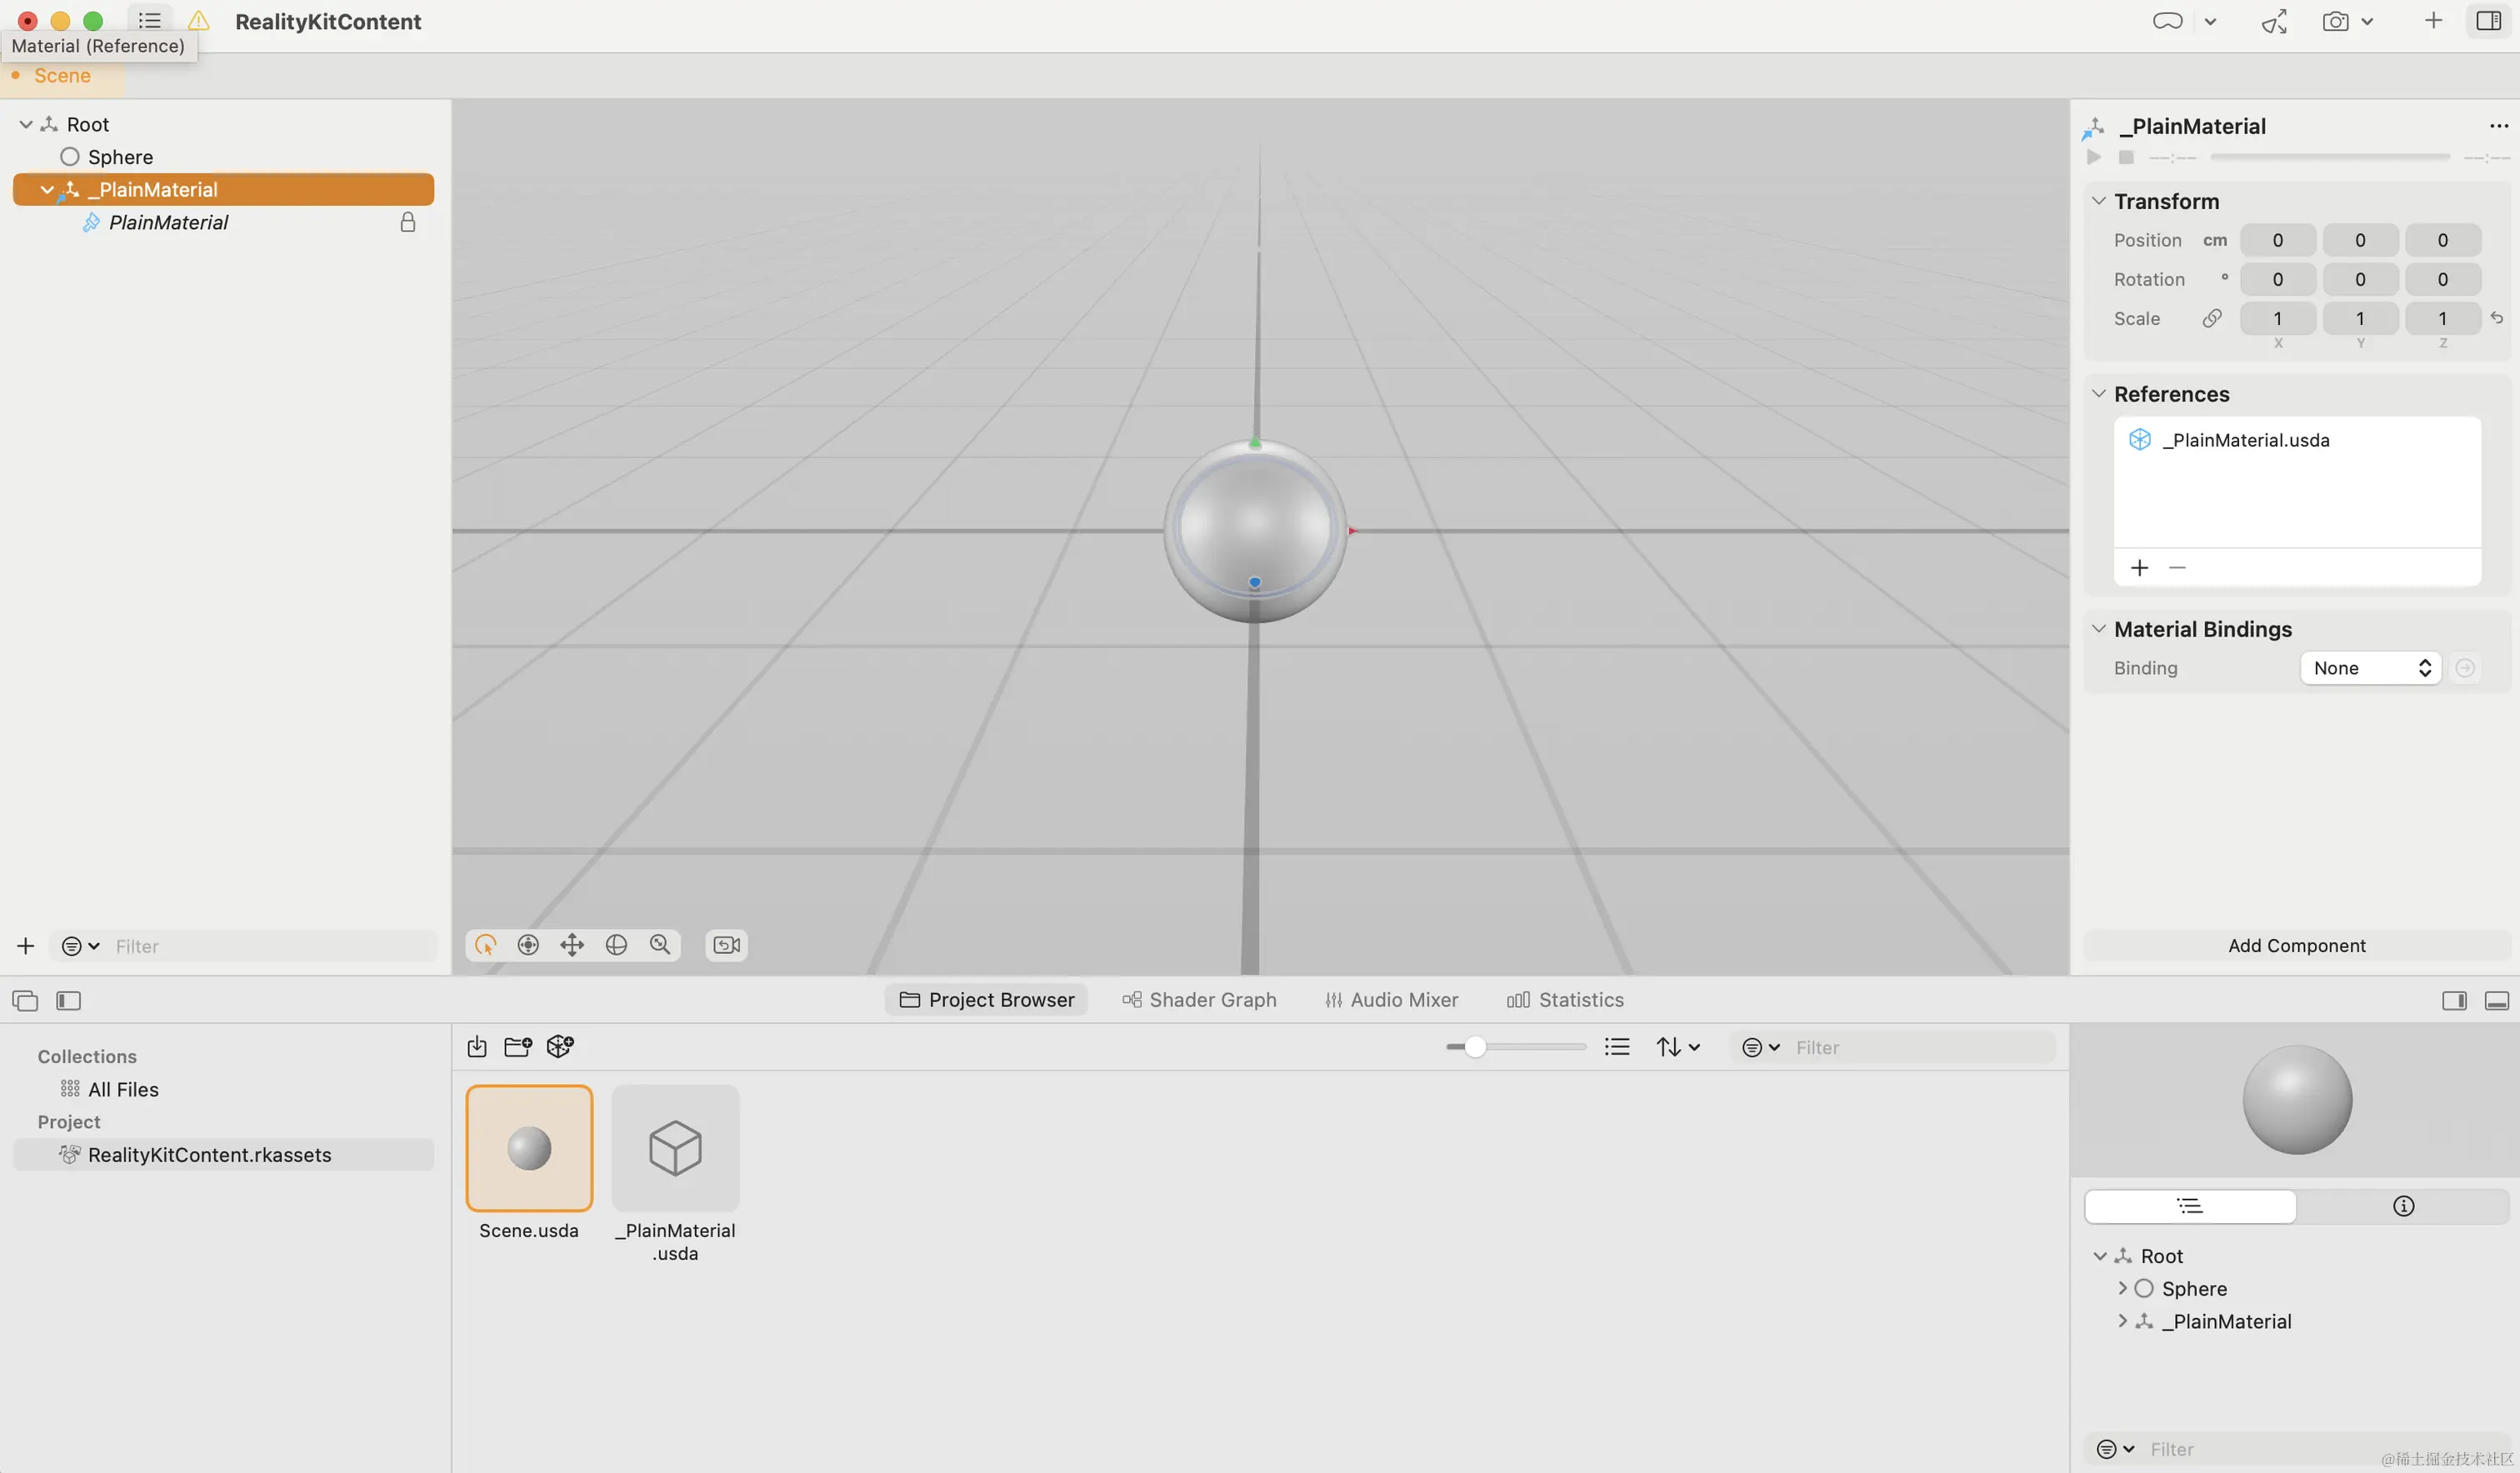The image size is (2520, 1473).
Task: Open the Binding None dropdown
Action: (x=2370, y=668)
